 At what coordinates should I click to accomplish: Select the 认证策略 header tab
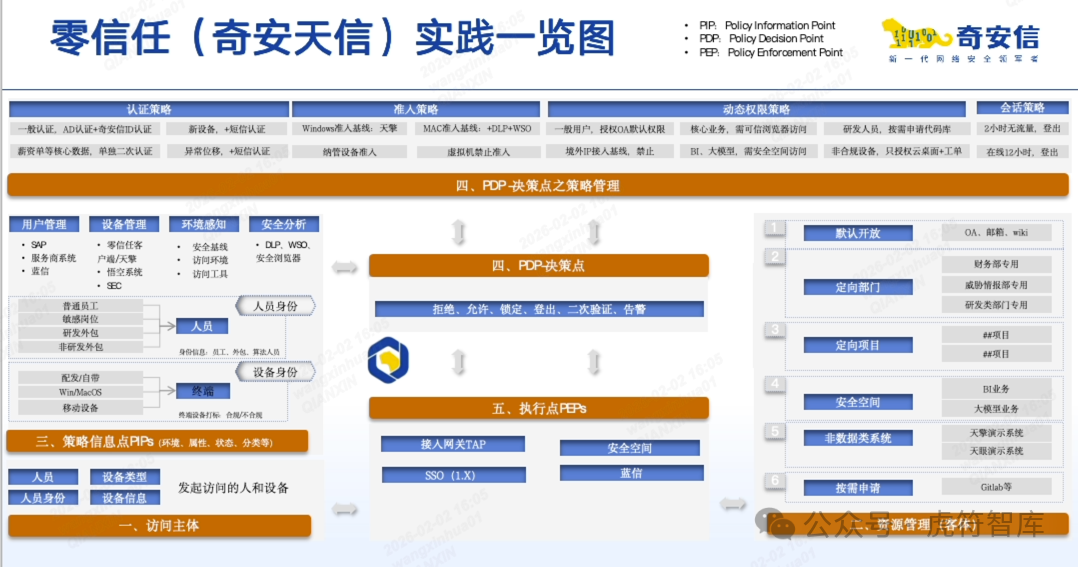pos(149,109)
